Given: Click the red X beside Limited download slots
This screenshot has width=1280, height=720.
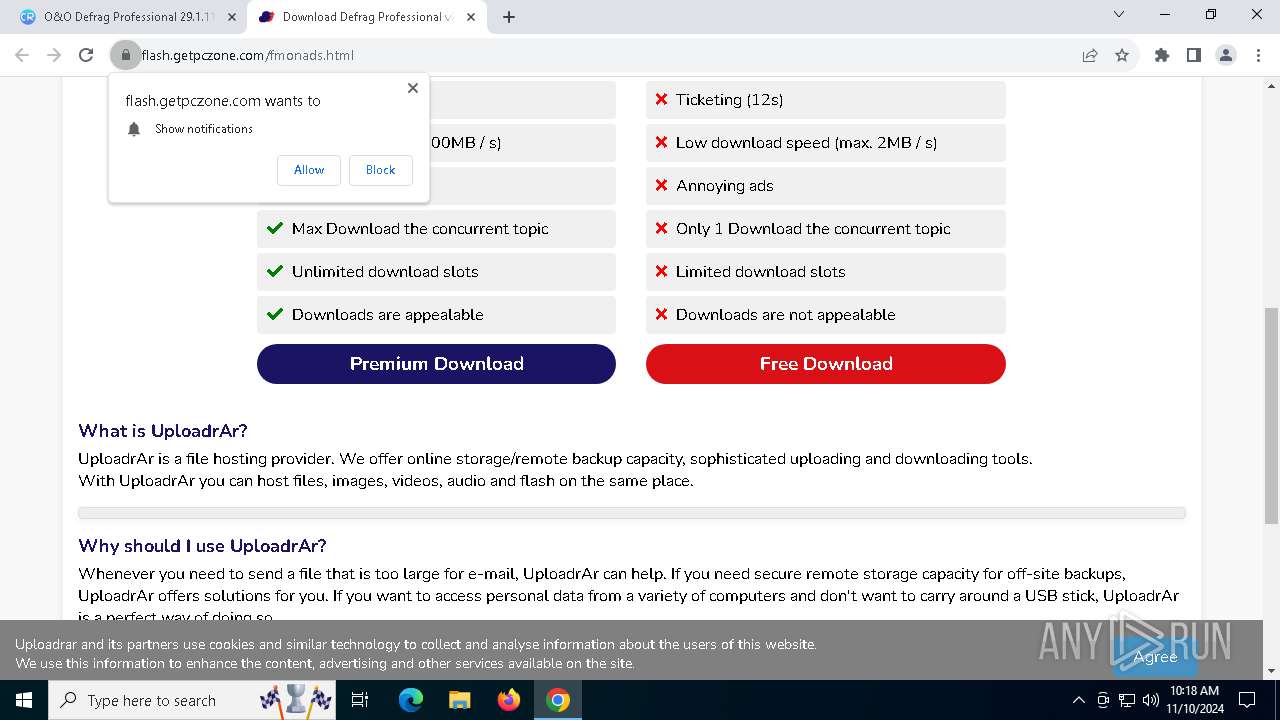Looking at the screenshot, I should [661, 271].
